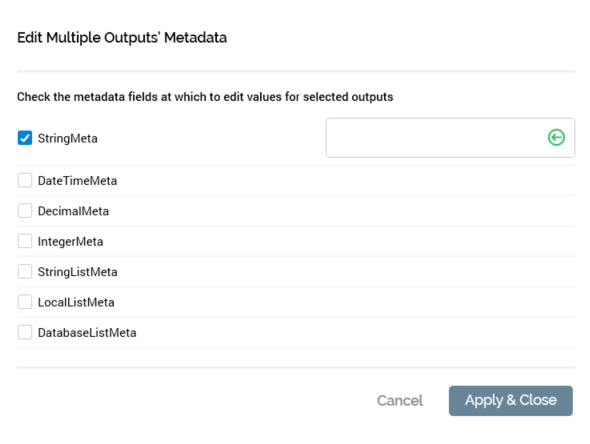Viewport: 590px width, 444px height.
Task: Cancel the metadata edit dialog
Action: pyautogui.click(x=400, y=400)
